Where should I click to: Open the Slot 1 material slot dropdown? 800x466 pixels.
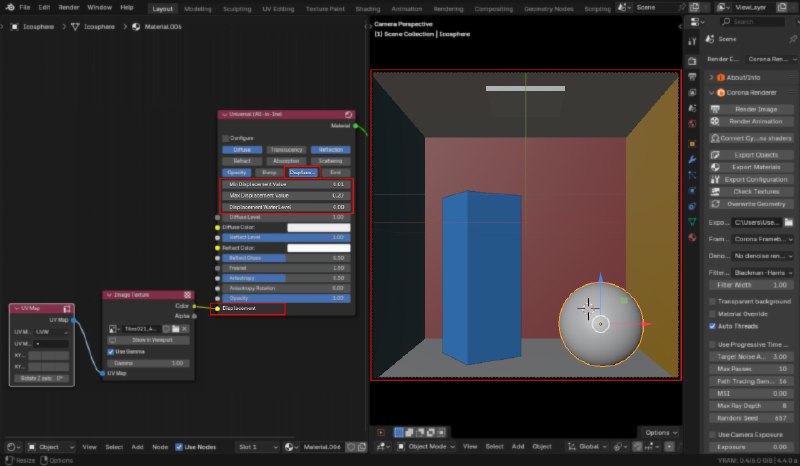(257, 447)
